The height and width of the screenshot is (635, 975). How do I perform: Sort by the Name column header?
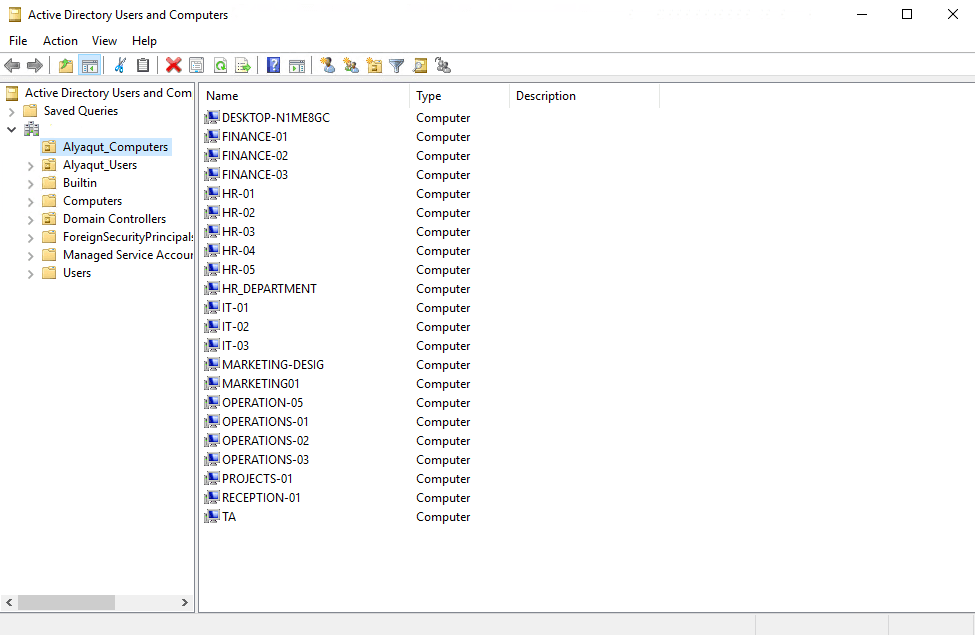(x=305, y=96)
